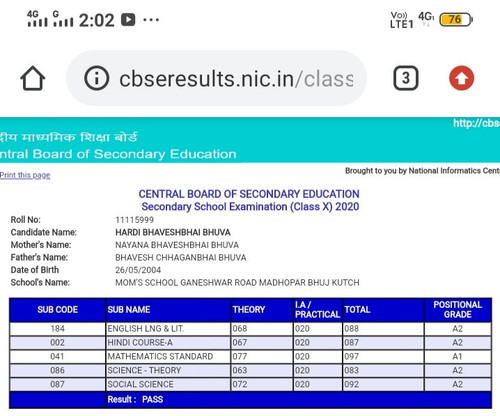Tap the browser home icon
Image resolution: width=500 pixels, height=416 pixels.
coord(33,78)
